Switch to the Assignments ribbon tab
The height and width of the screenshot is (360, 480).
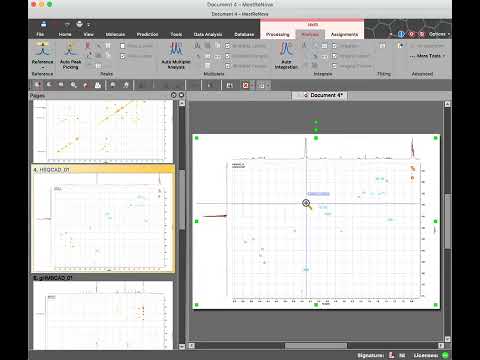[344, 34]
